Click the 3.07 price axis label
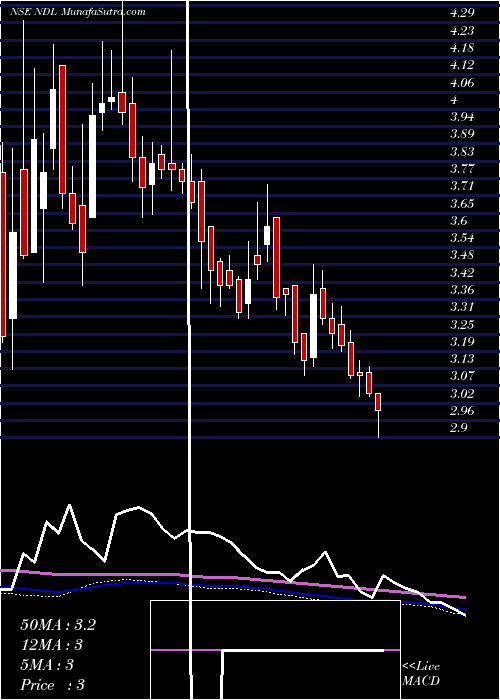The height and width of the screenshot is (700, 500). click(x=462, y=376)
